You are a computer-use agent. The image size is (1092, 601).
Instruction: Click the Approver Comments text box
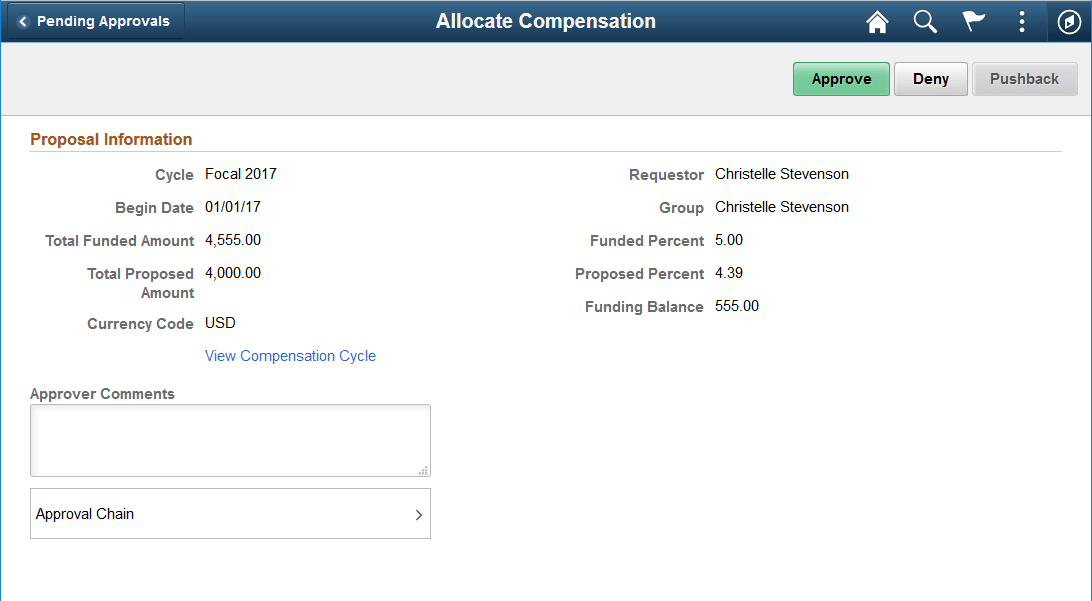tap(230, 440)
